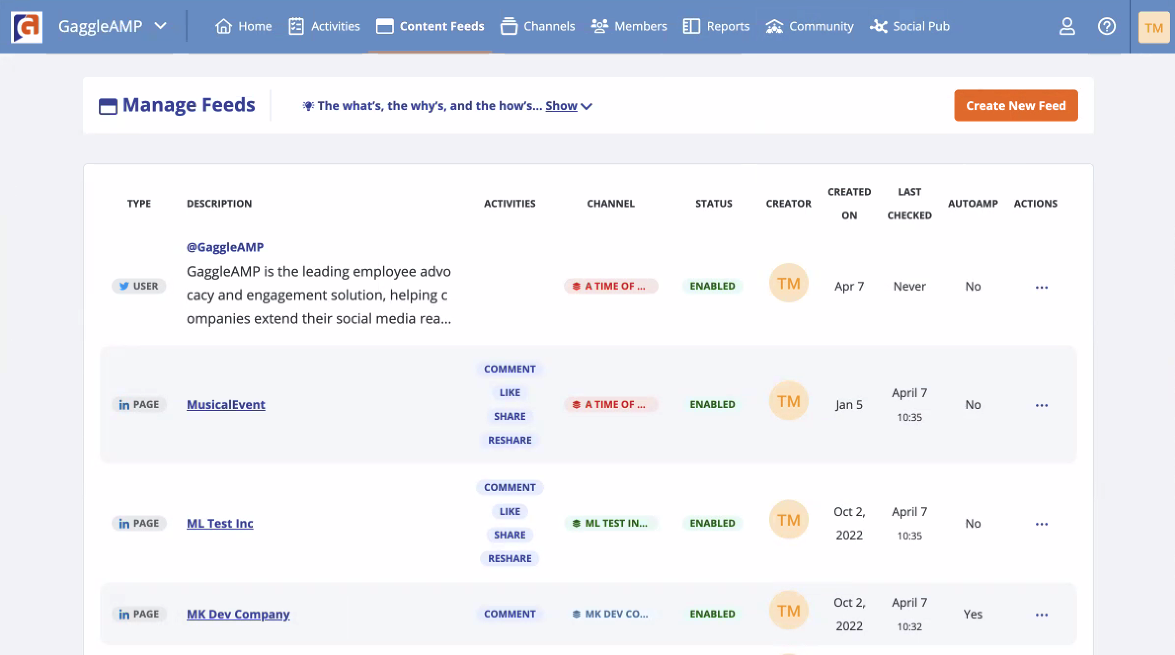The image size is (1175, 655).
Task: Click the Manage Feeds heading icon
Action: (x=108, y=106)
